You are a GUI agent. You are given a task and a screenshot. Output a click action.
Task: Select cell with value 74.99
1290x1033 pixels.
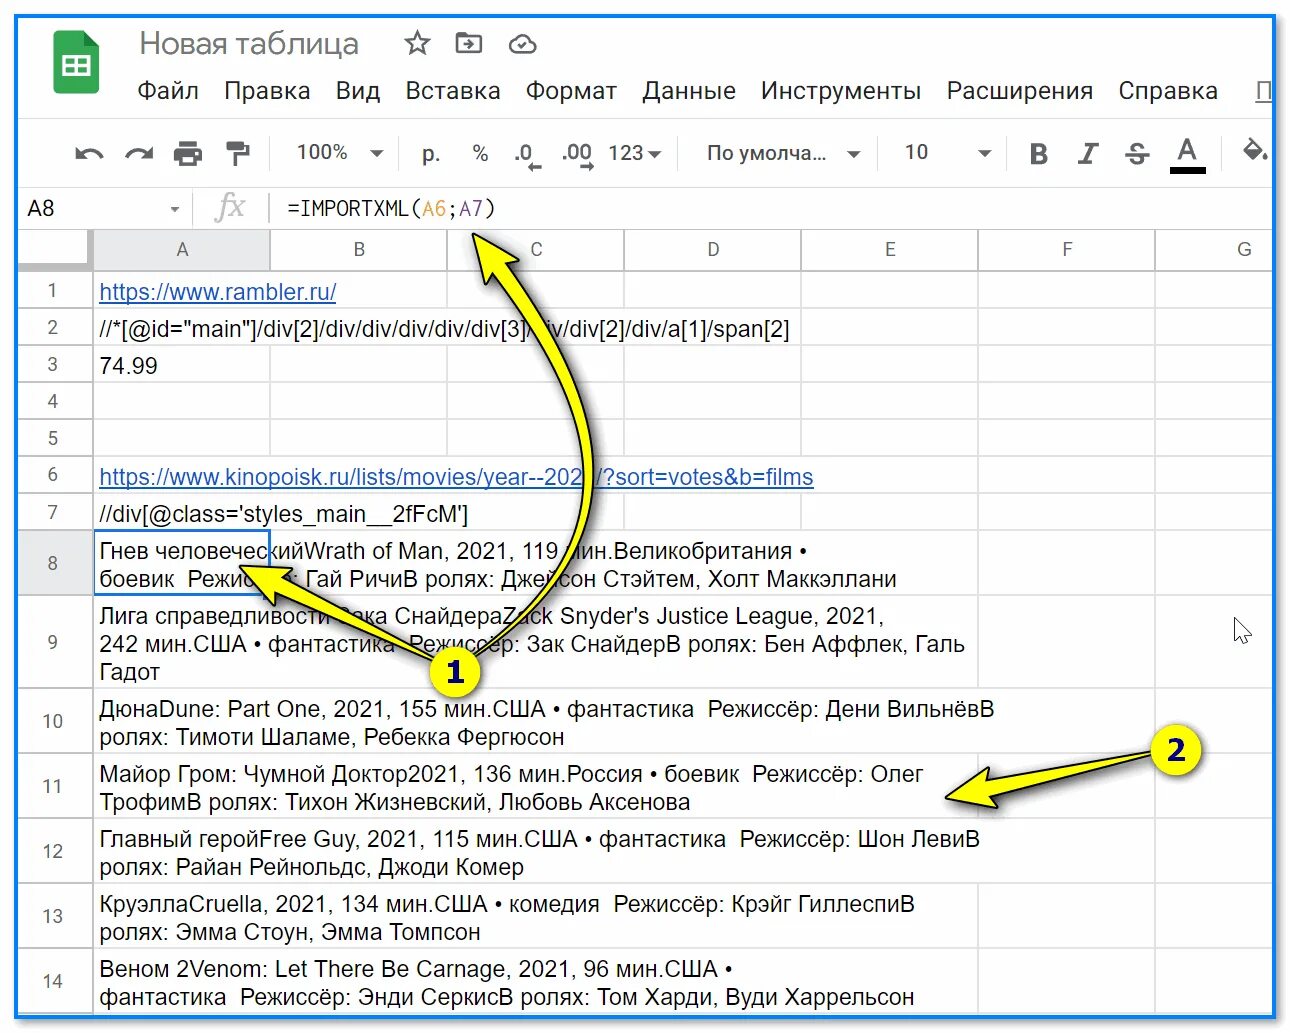click(182, 365)
